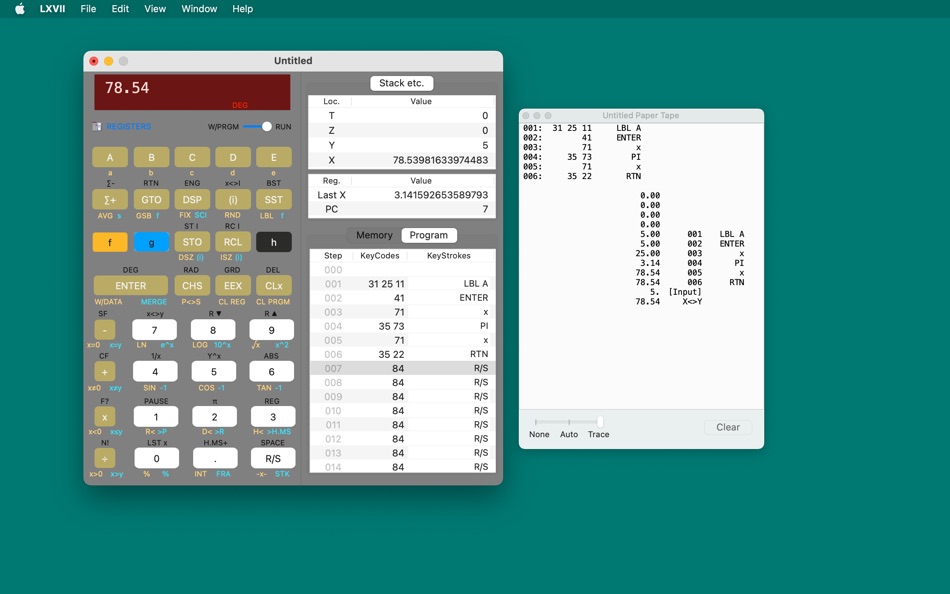
Task: Click the R/S calculator key
Action: [273, 458]
